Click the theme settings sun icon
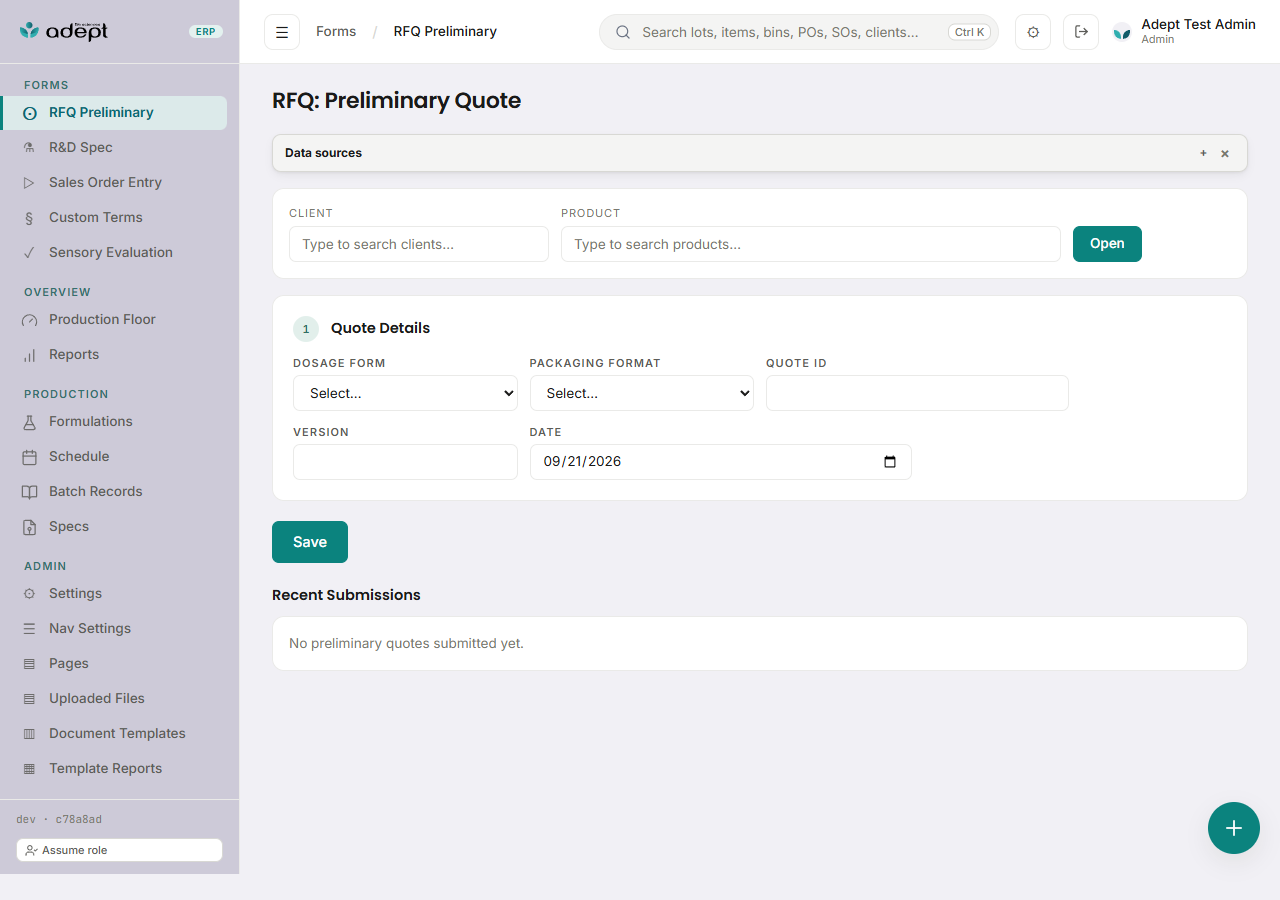The width and height of the screenshot is (1280, 900). point(1033,32)
